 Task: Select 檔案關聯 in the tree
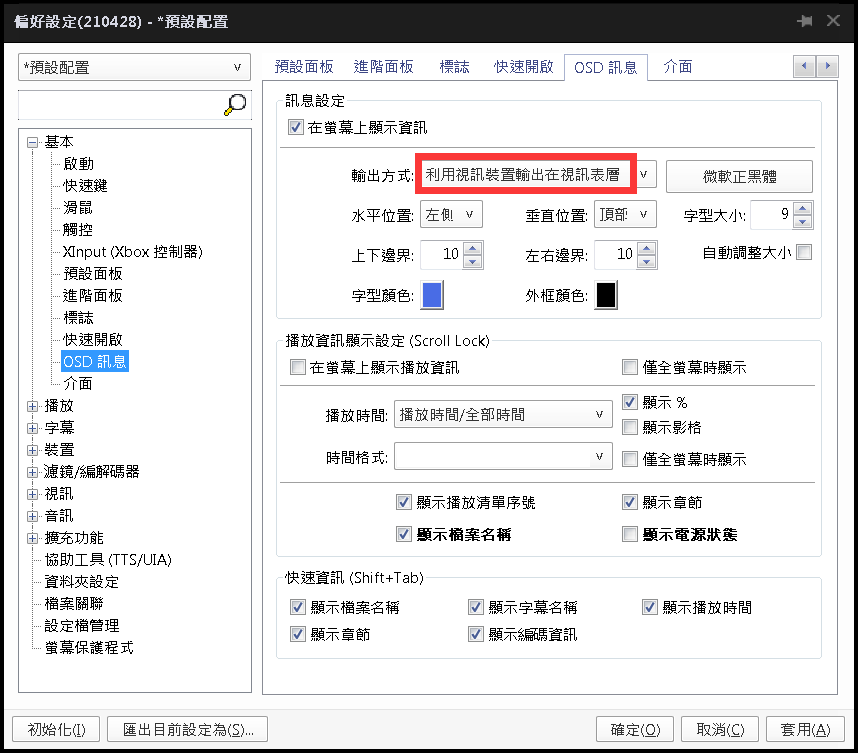[x=74, y=603]
